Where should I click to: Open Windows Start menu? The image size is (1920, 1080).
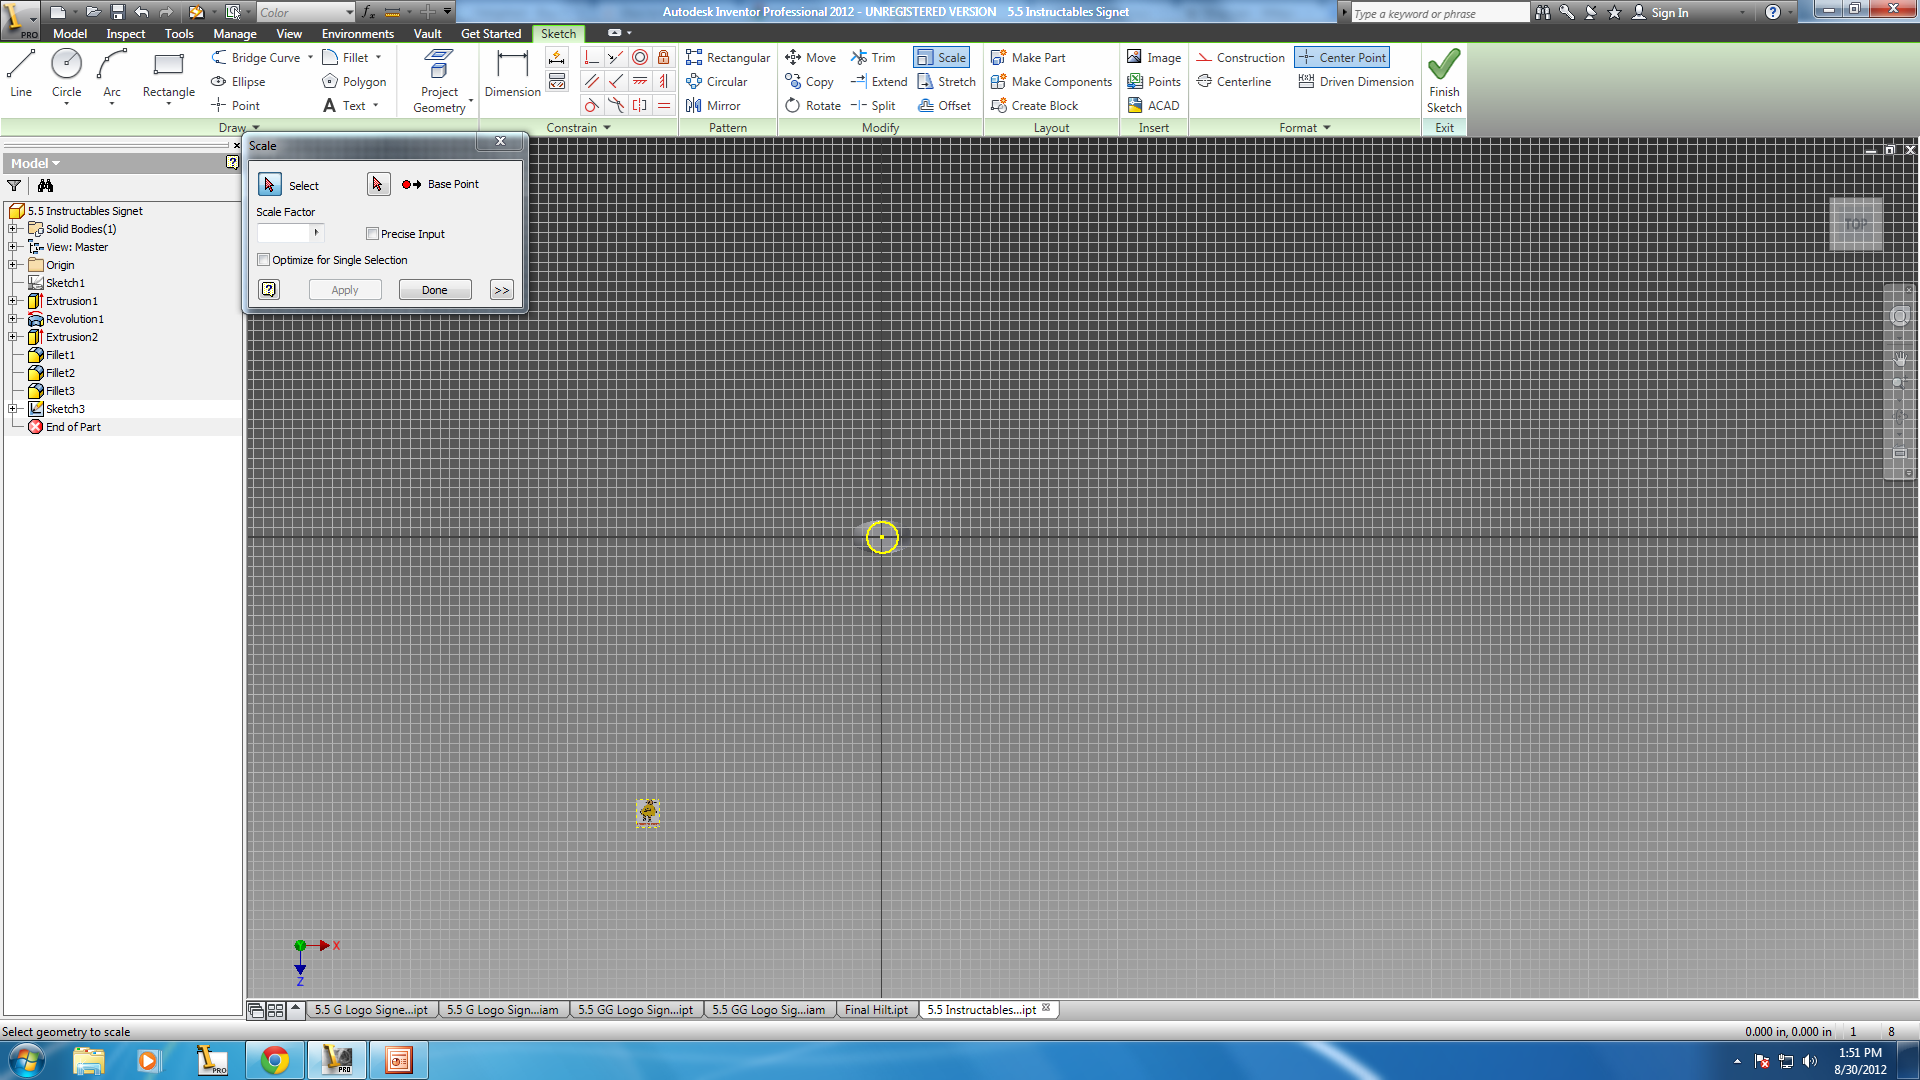[x=27, y=1060]
